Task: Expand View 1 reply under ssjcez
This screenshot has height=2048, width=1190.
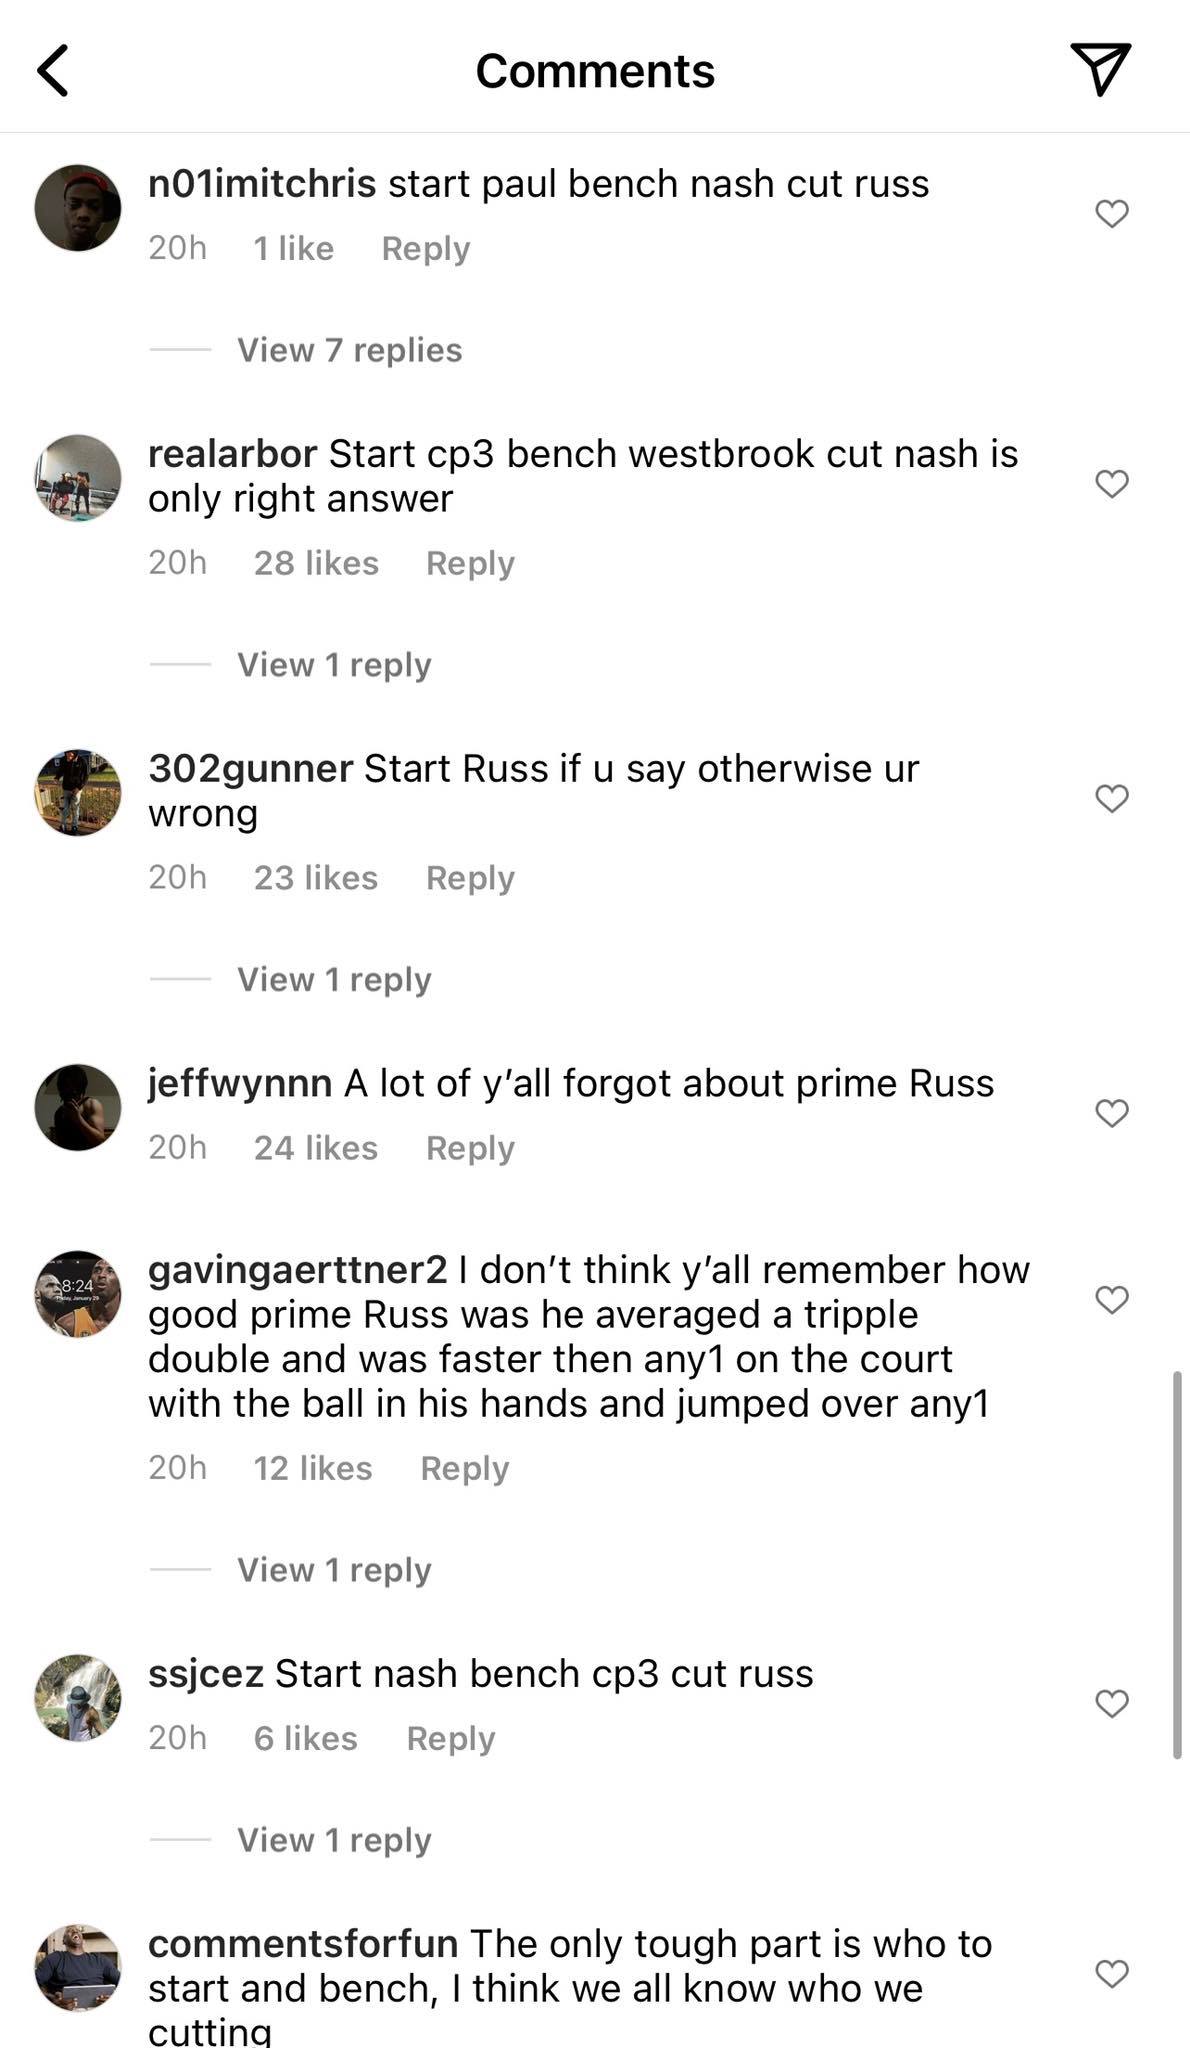Action: tap(334, 1840)
